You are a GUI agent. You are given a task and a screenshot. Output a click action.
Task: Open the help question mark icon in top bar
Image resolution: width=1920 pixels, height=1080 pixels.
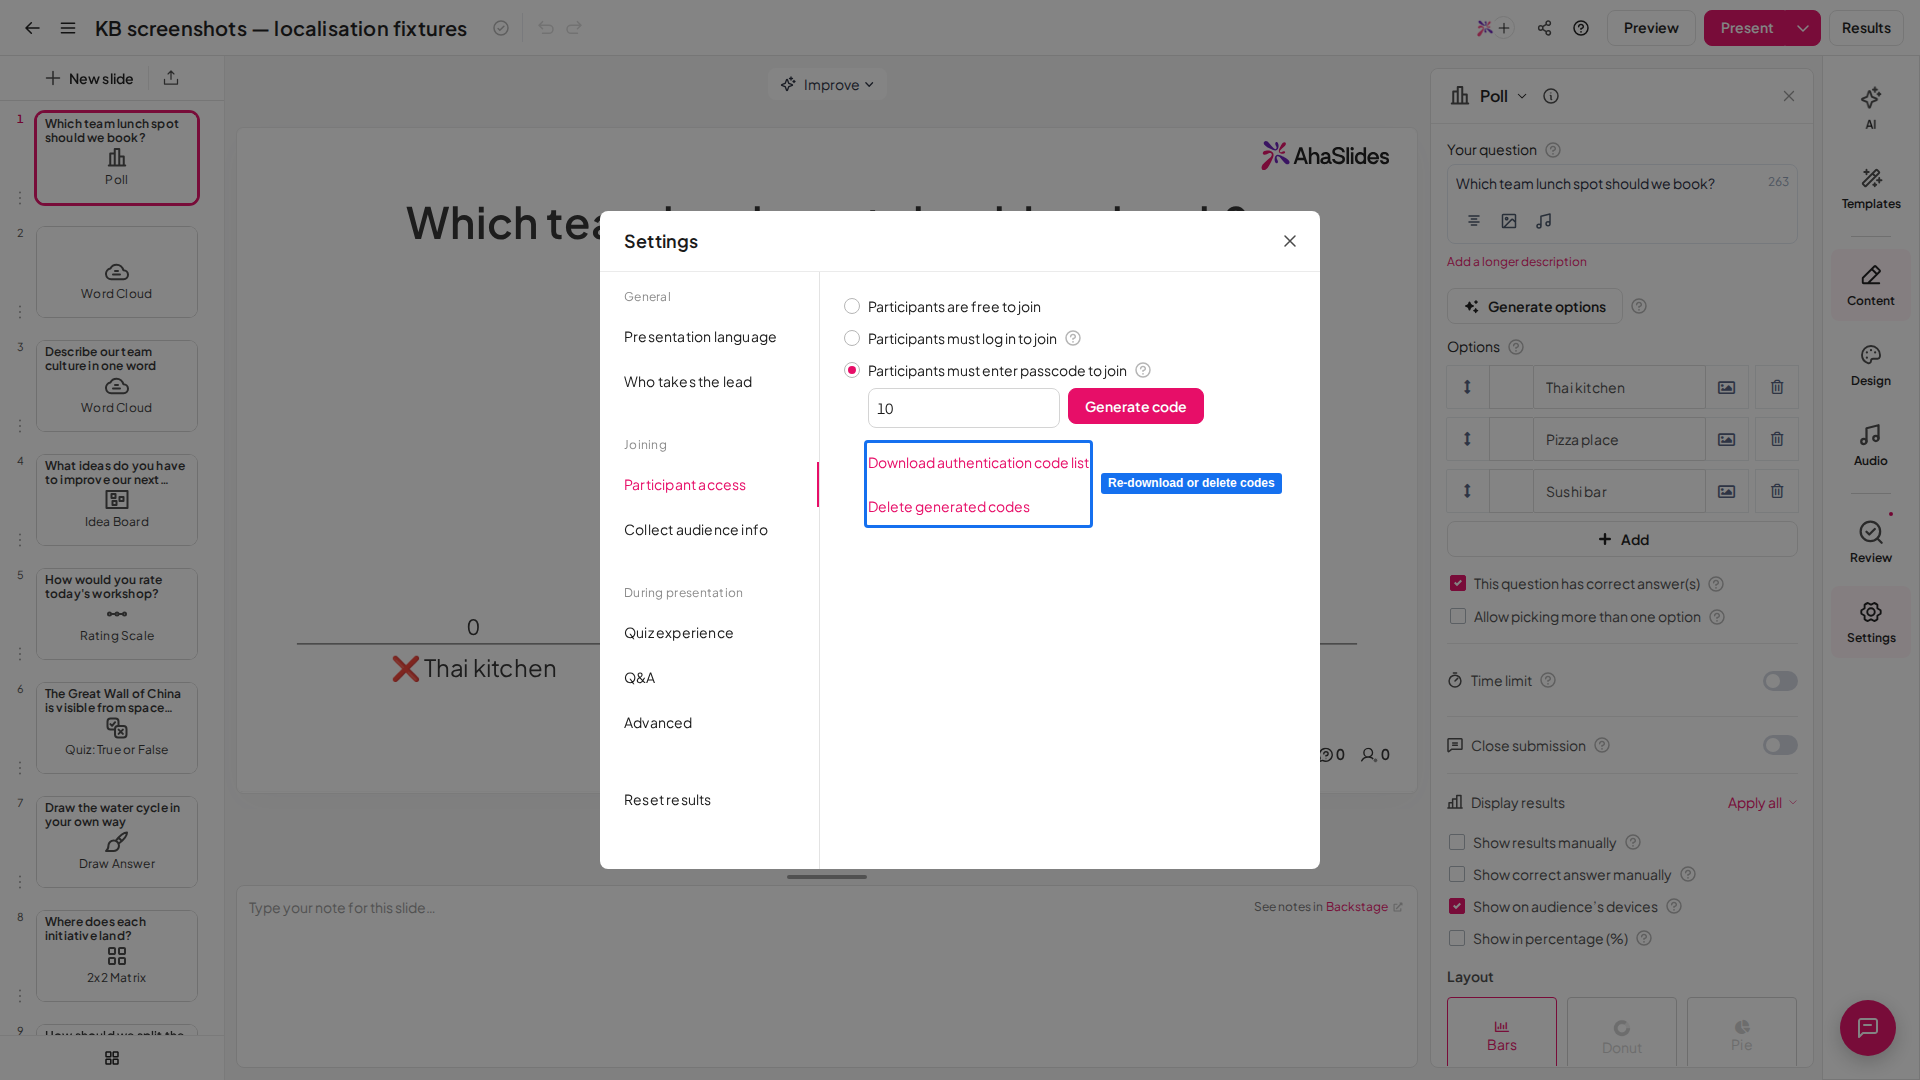click(x=1581, y=28)
